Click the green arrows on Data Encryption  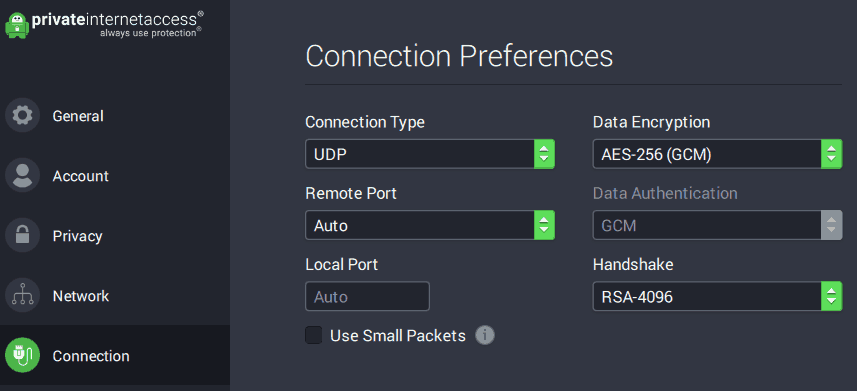(831, 154)
